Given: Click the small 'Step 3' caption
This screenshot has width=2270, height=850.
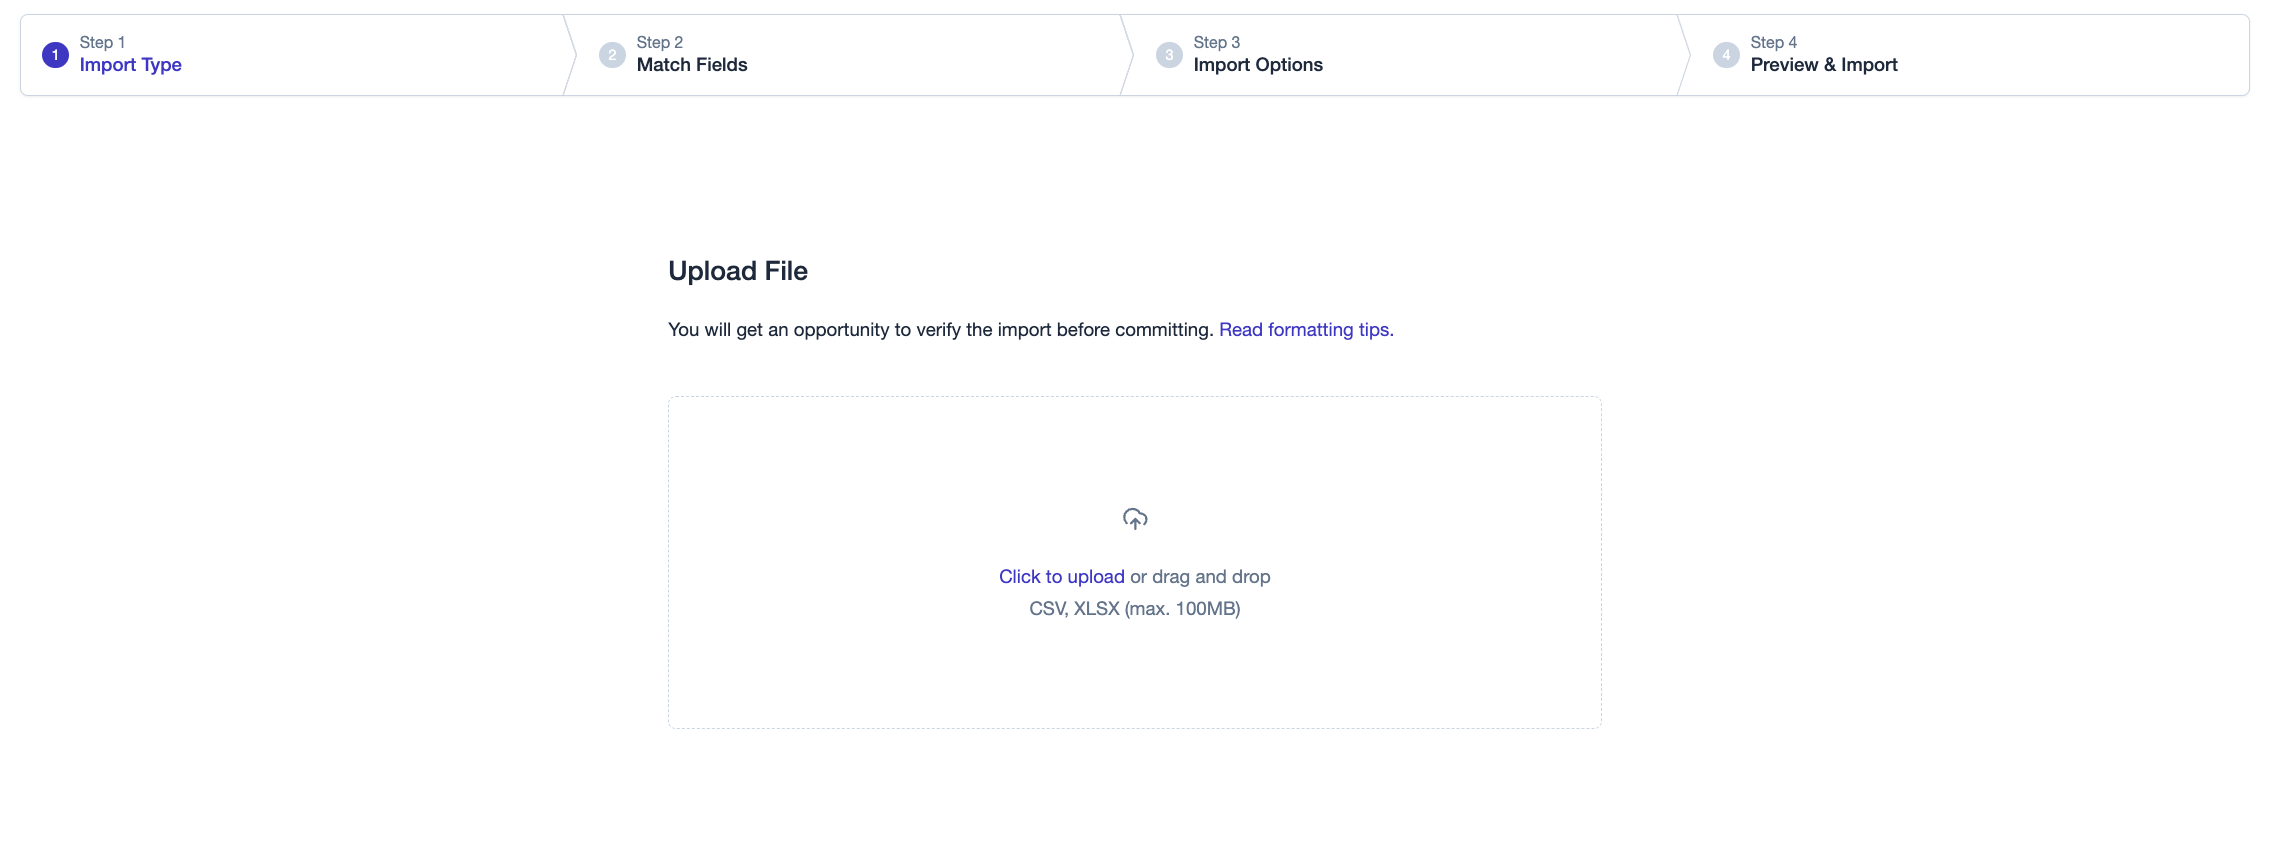Looking at the screenshot, I should tap(1217, 42).
